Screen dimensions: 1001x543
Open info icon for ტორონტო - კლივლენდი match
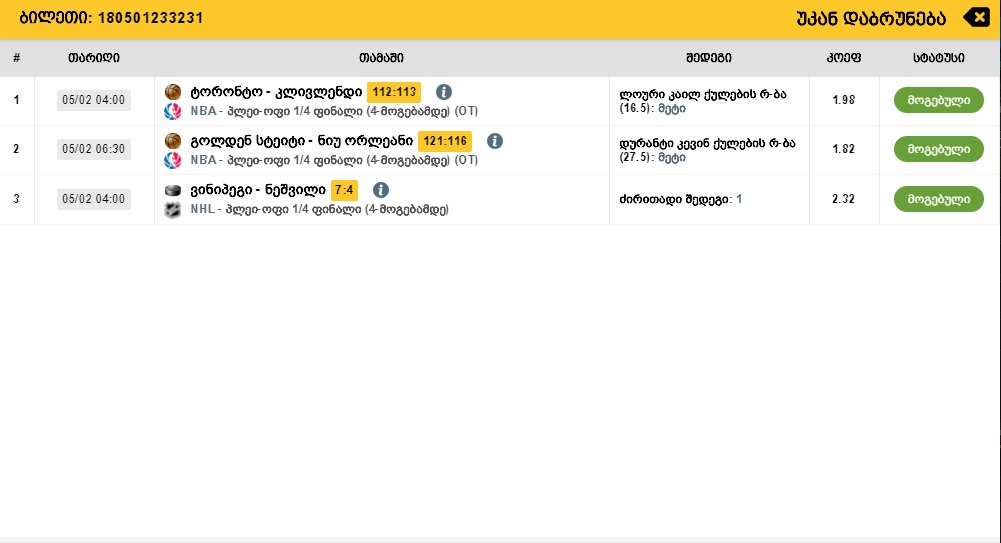(444, 92)
